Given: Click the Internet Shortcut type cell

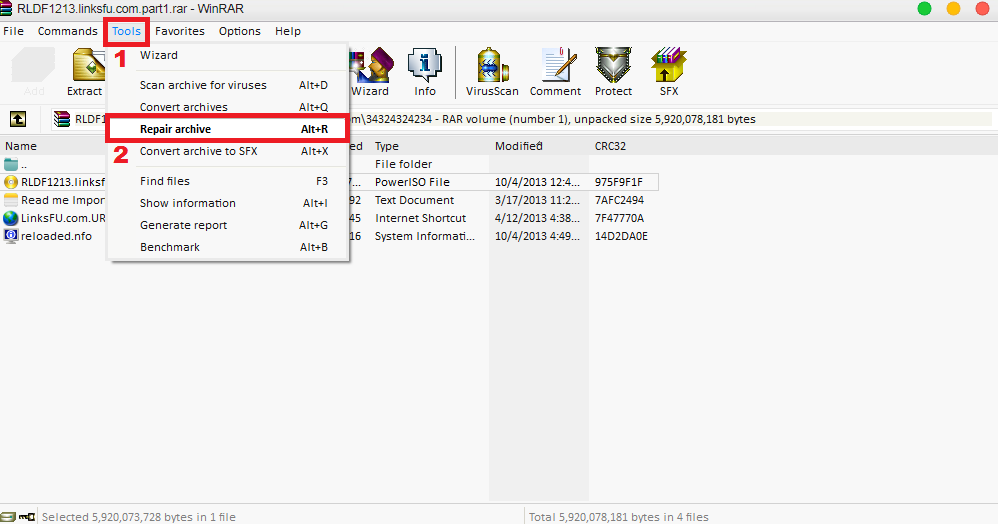Looking at the screenshot, I should (x=421, y=218).
